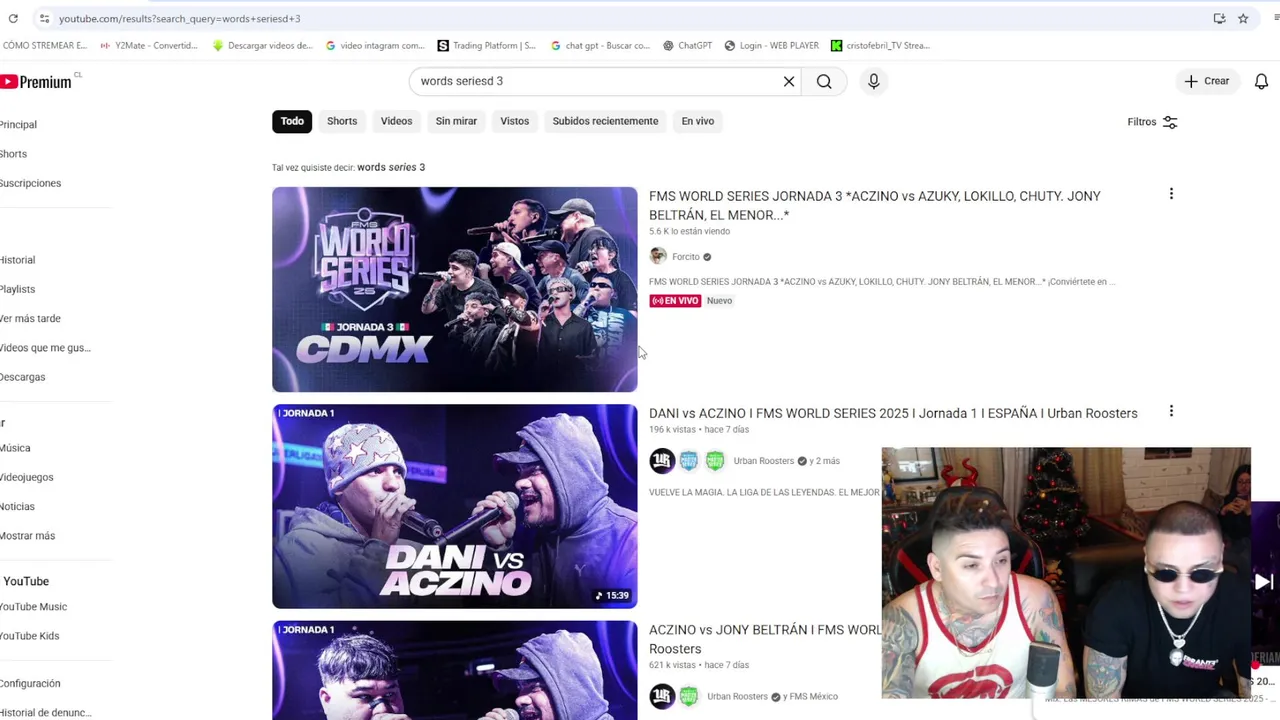This screenshot has width=1280, height=720.
Task: Bookmark this page with the star icon
Action: point(1243,19)
